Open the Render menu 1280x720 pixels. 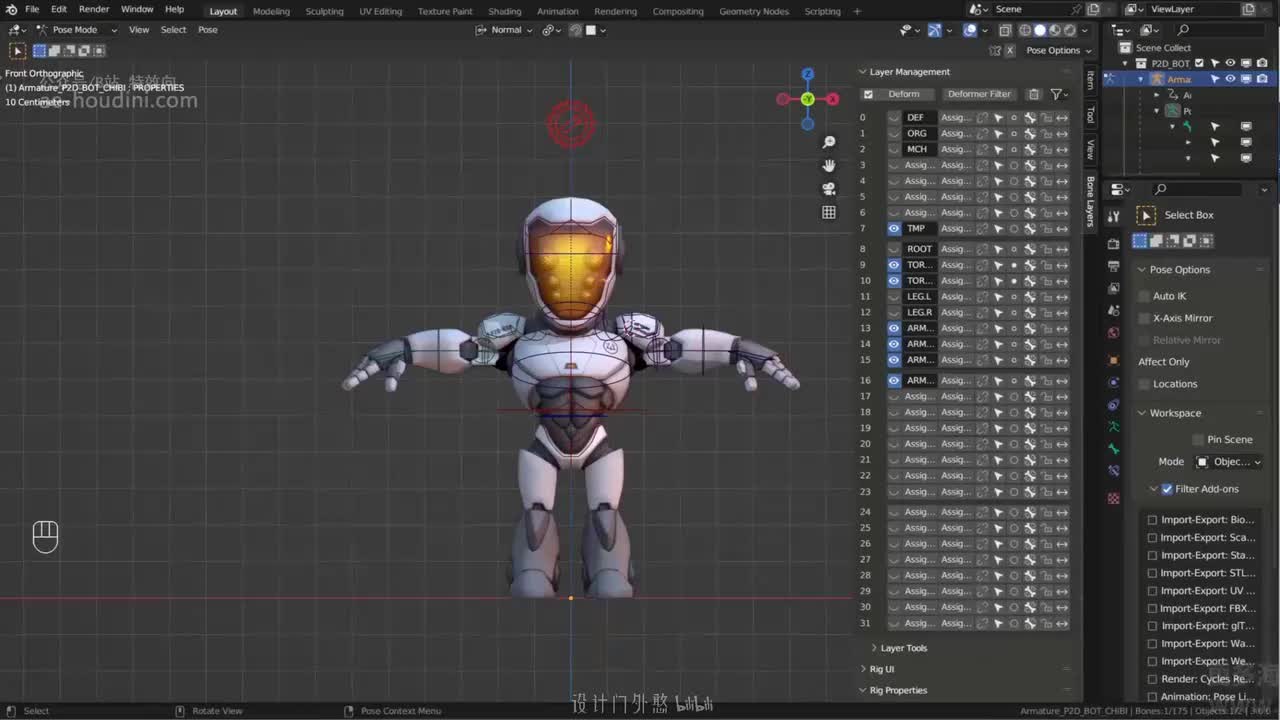(x=94, y=10)
